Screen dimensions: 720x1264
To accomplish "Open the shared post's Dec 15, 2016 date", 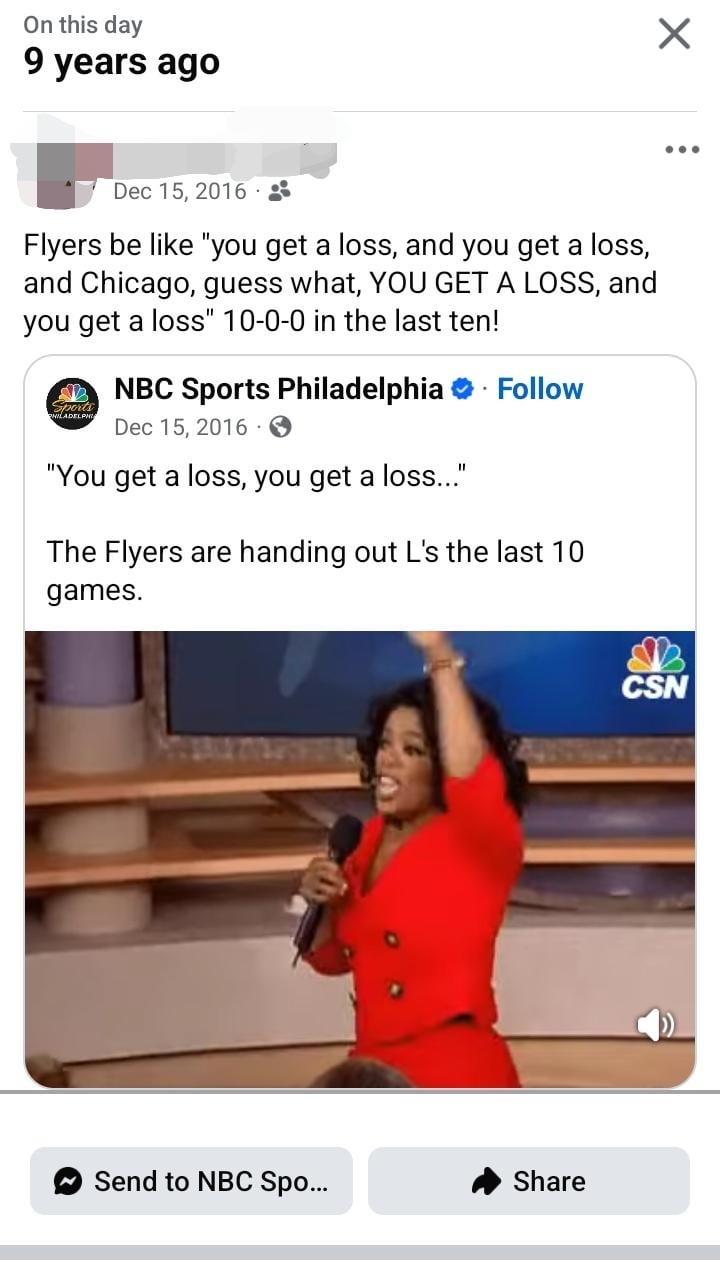I will click(181, 427).
